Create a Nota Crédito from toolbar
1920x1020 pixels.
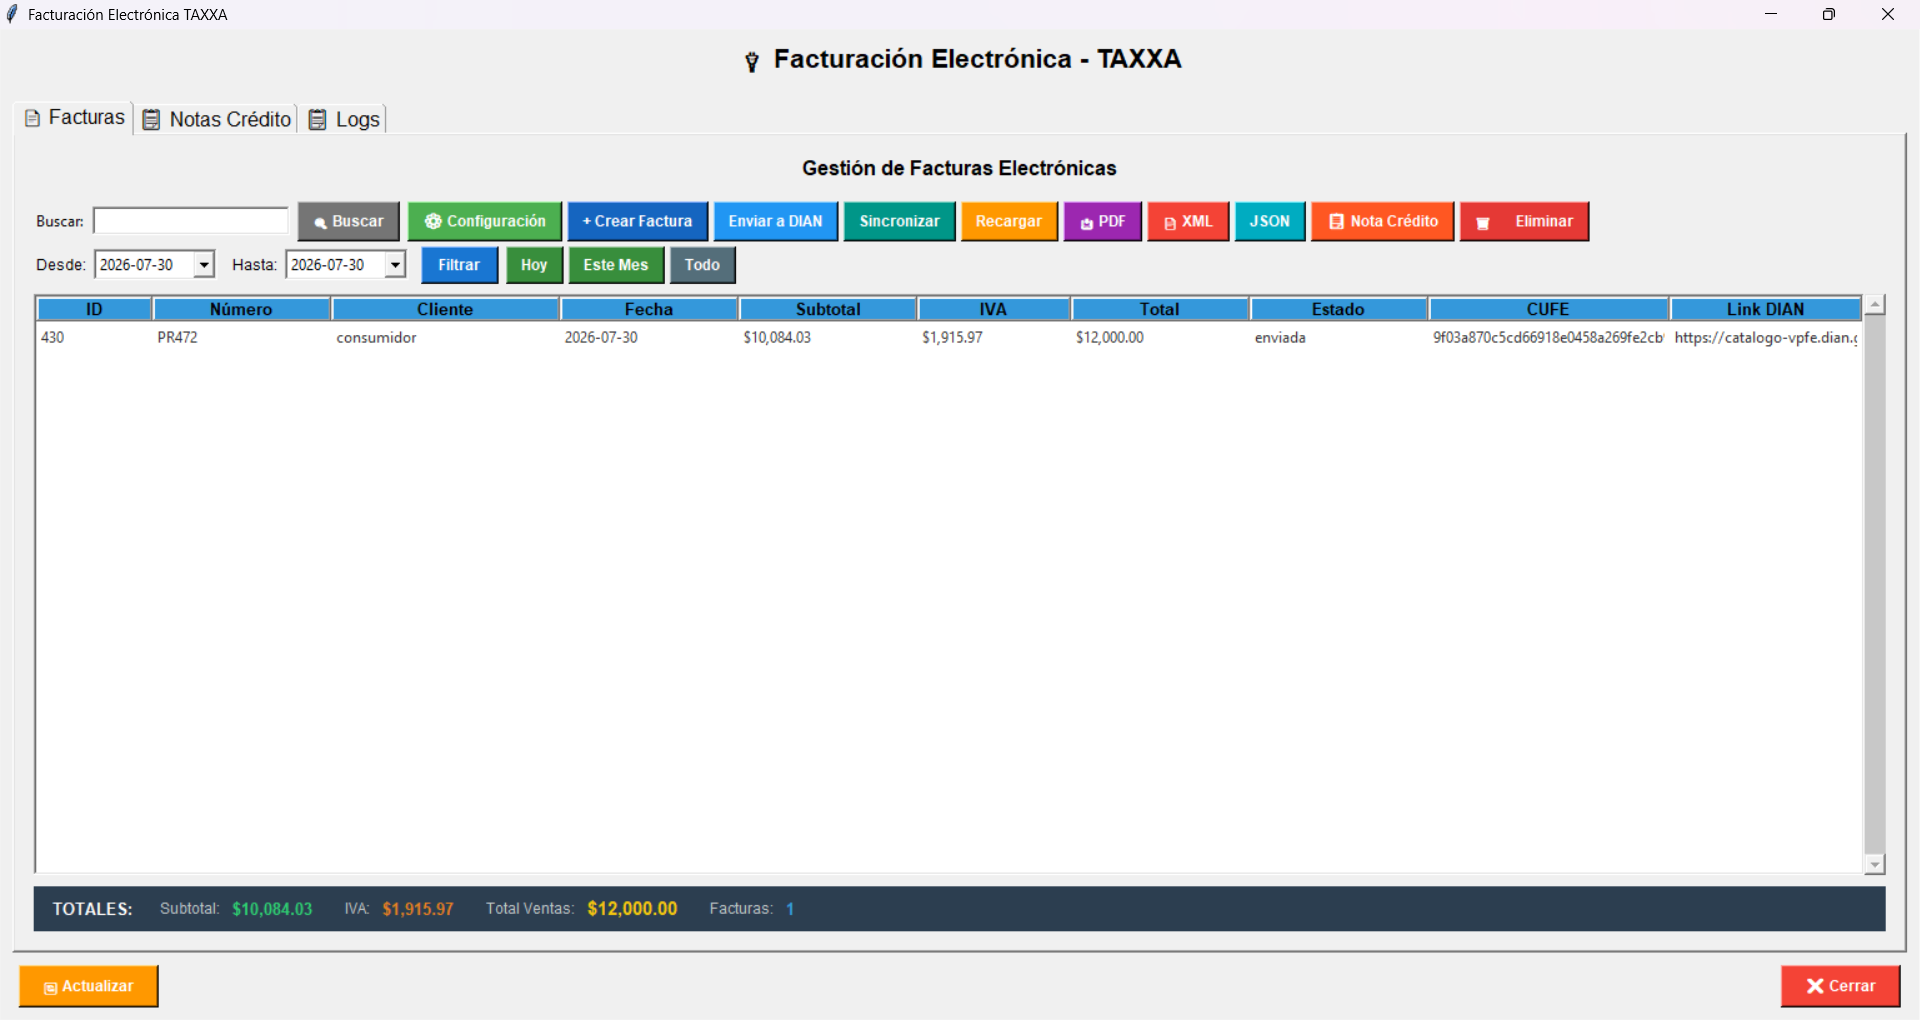point(1383,221)
